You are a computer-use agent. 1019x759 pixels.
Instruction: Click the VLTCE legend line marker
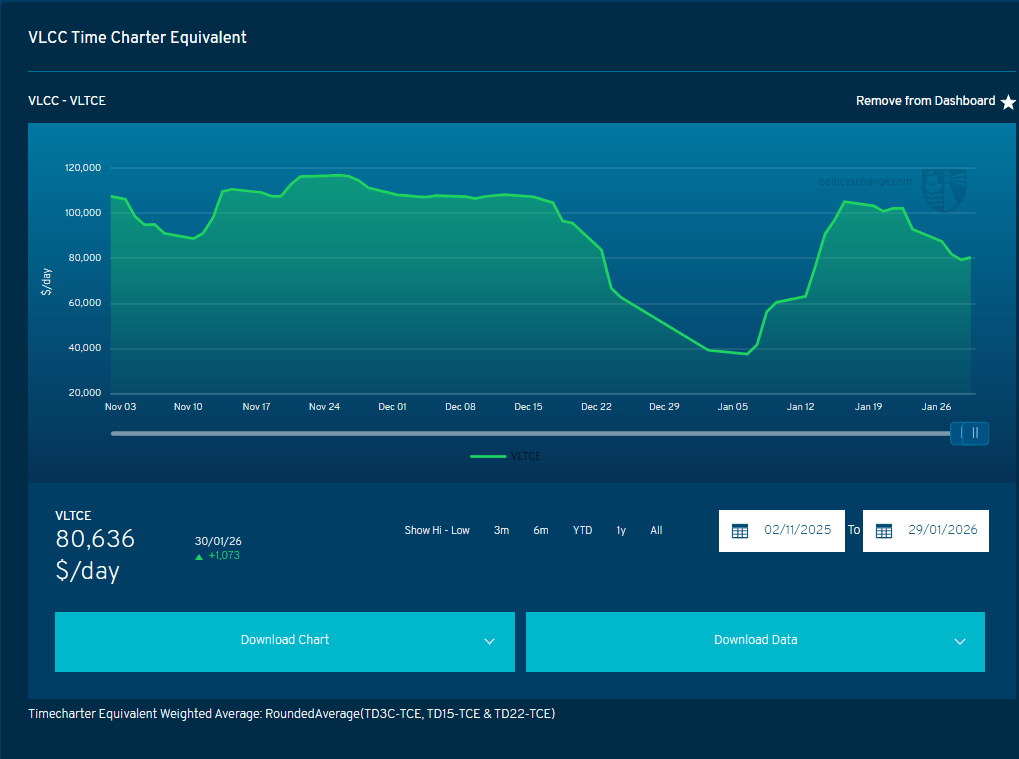tap(488, 456)
